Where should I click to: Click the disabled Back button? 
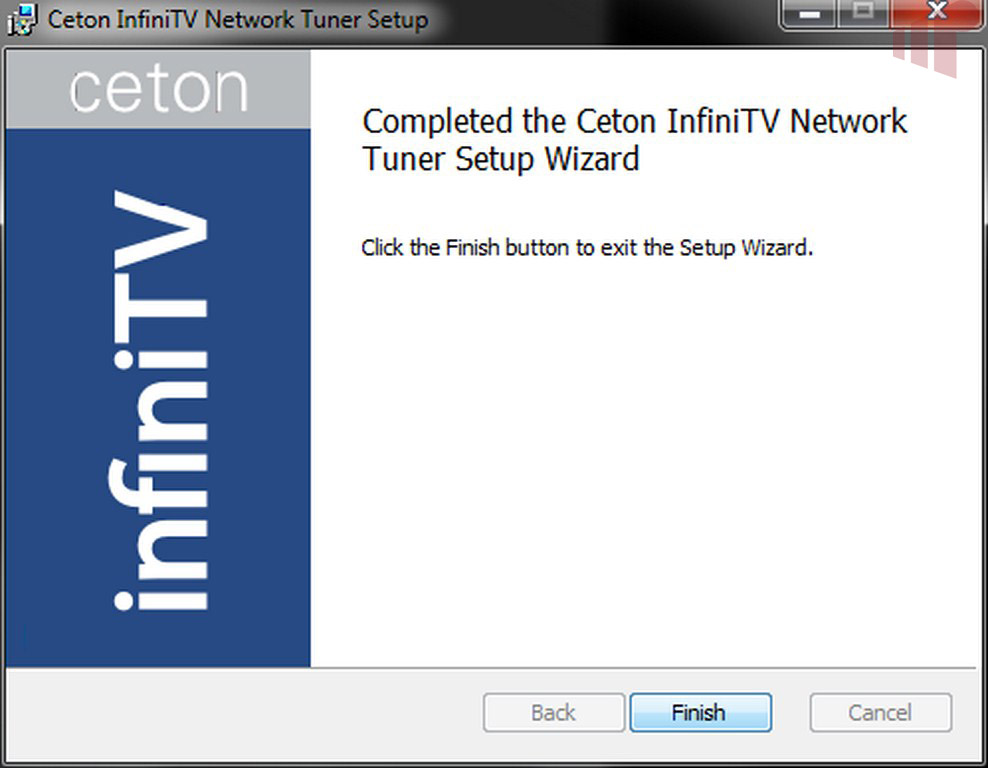tap(554, 713)
